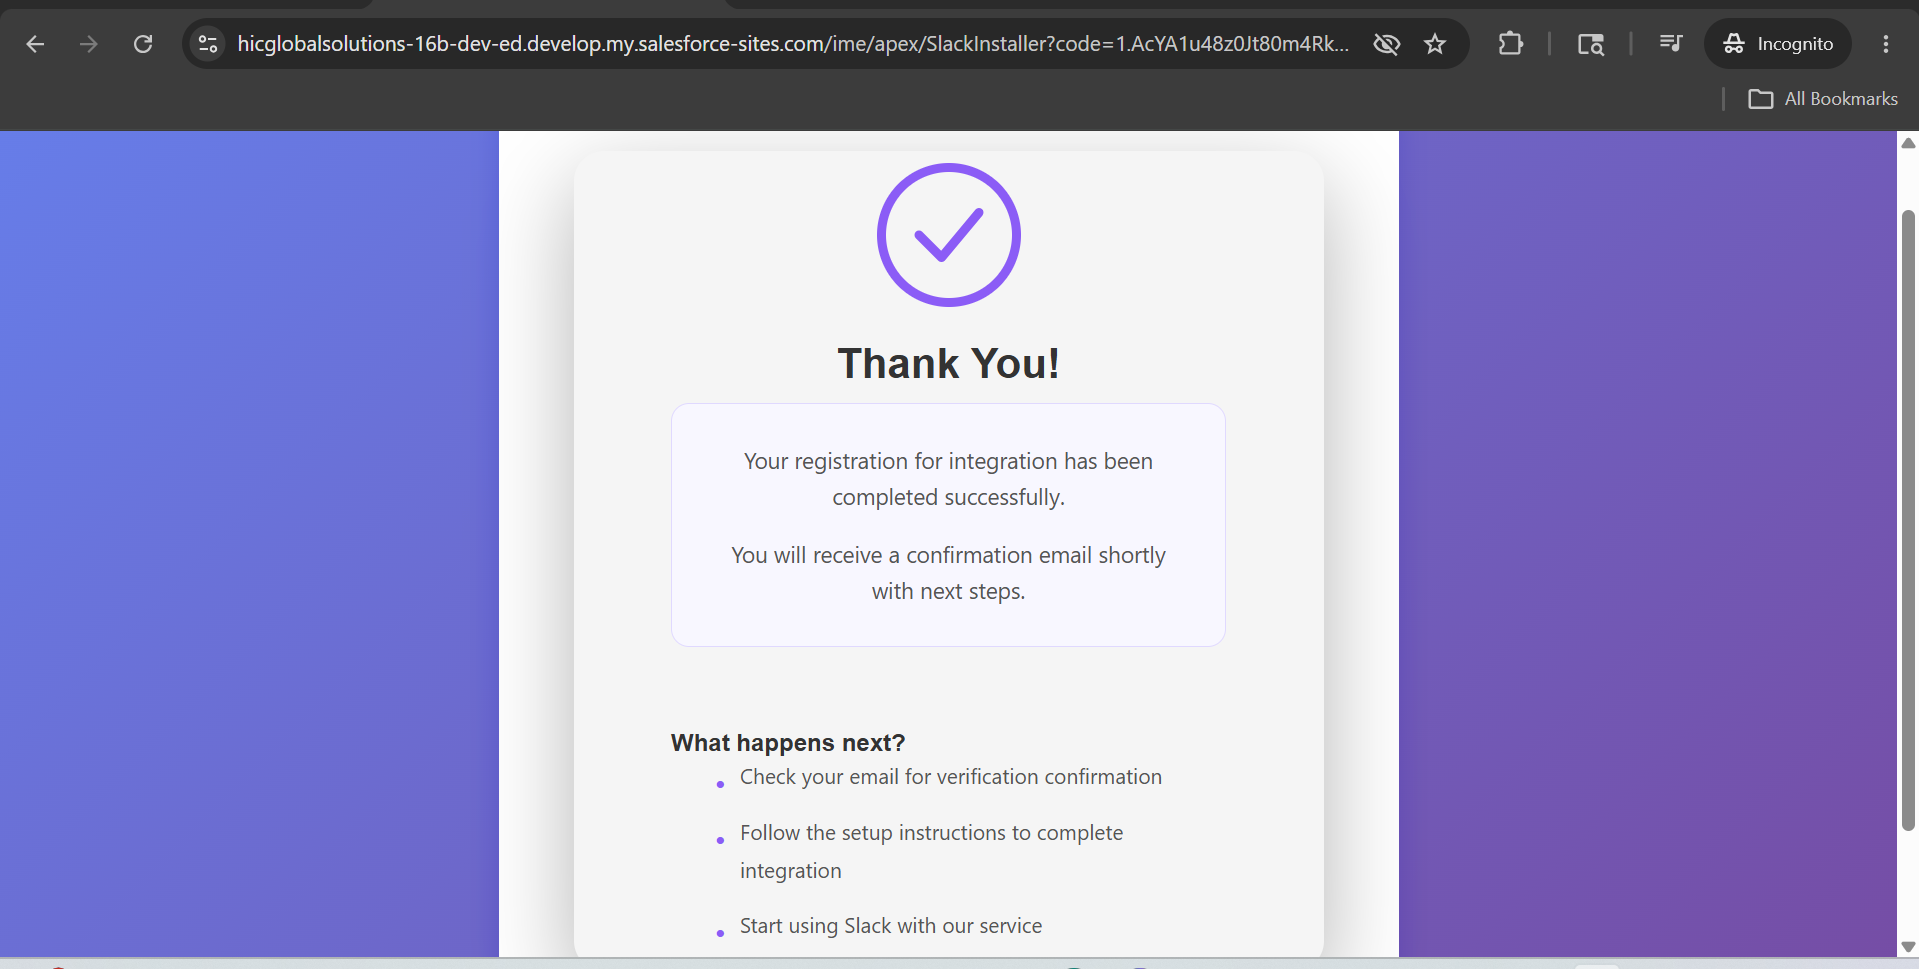Open the tab search icon
Viewport: 1919px width, 969px height.
click(x=1590, y=44)
